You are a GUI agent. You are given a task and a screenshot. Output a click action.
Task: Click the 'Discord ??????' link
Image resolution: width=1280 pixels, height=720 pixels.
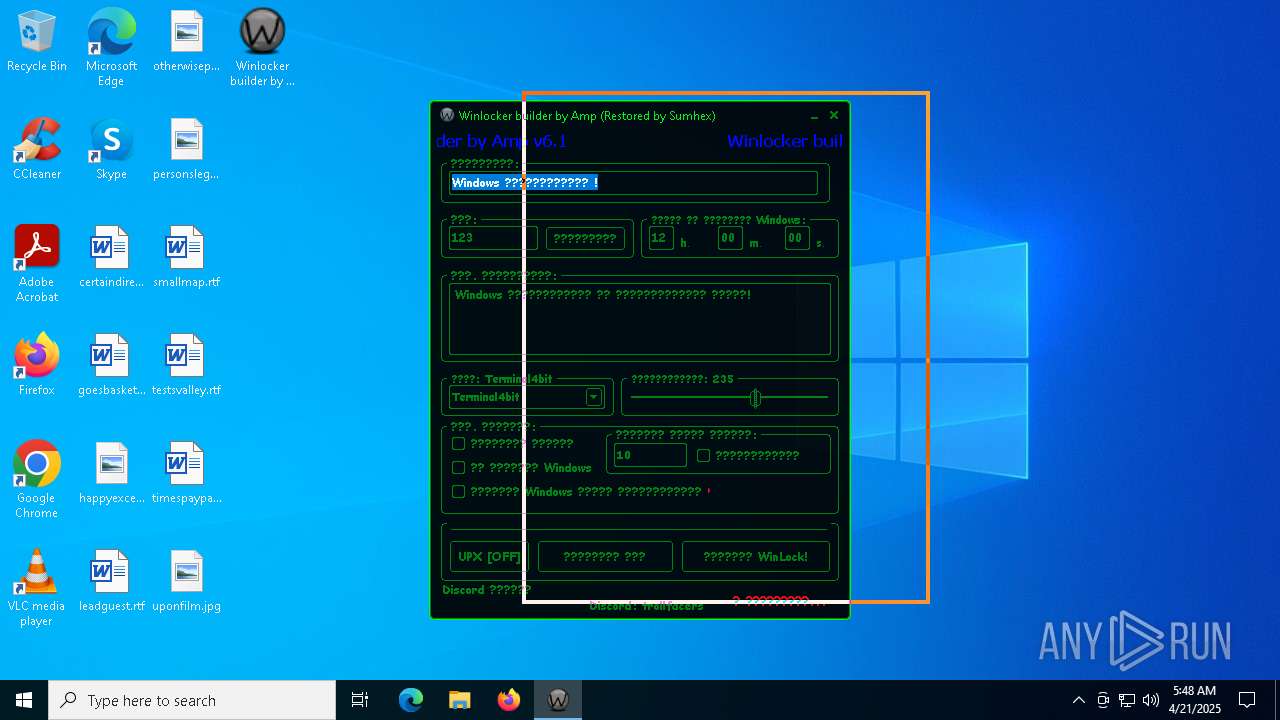486,590
